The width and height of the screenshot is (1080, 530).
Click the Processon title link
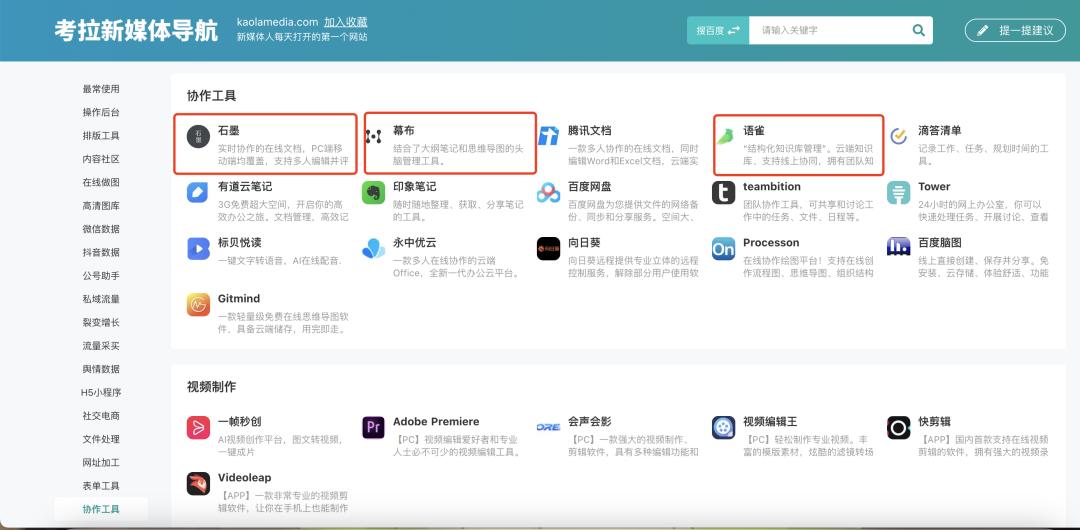point(771,243)
